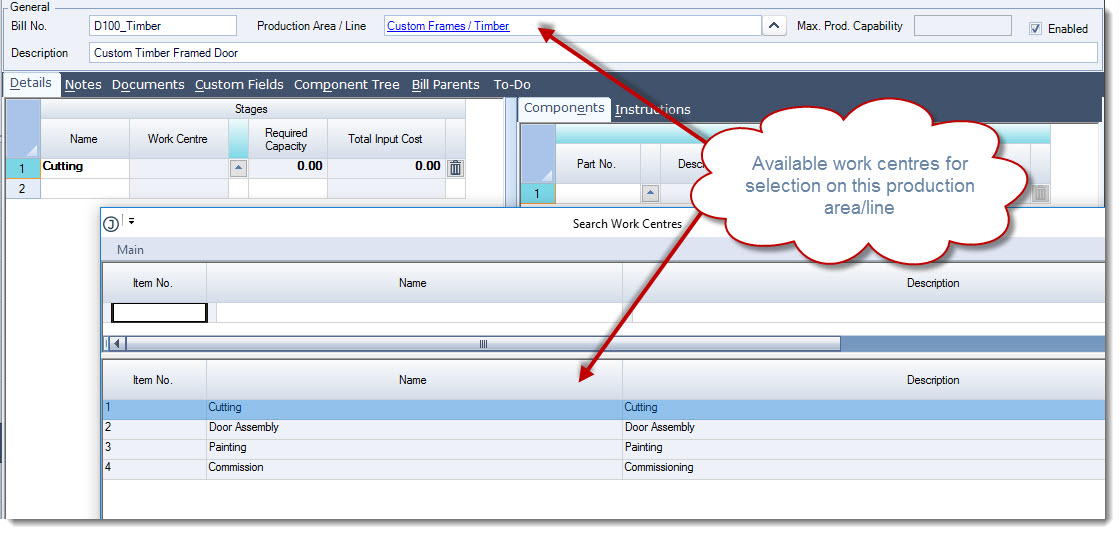The height and width of the screenshot is (534, 1120).
Task: Click the select-all corner of Stages grid
Action: pos(22,129)
